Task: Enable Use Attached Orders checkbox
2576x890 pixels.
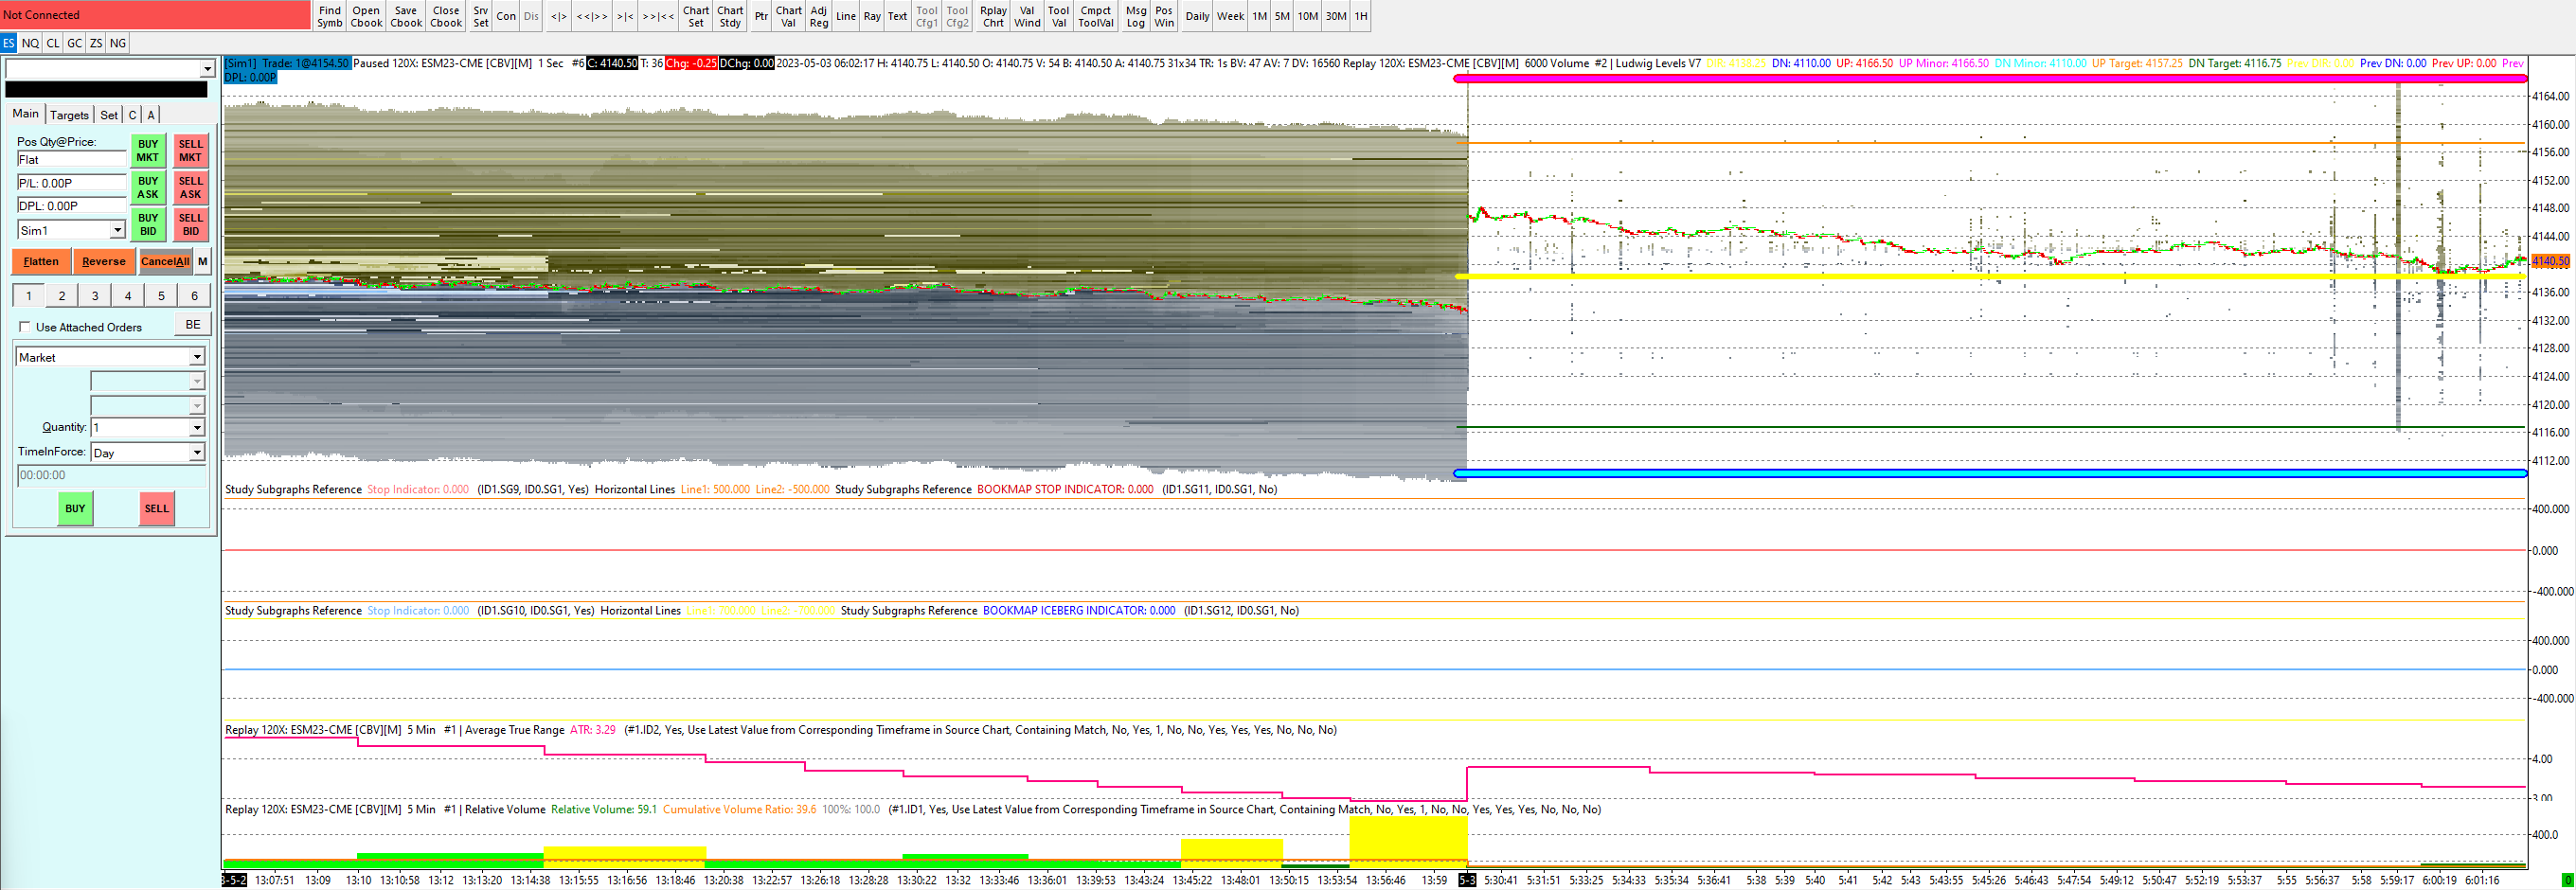Action: click(25, 327)
